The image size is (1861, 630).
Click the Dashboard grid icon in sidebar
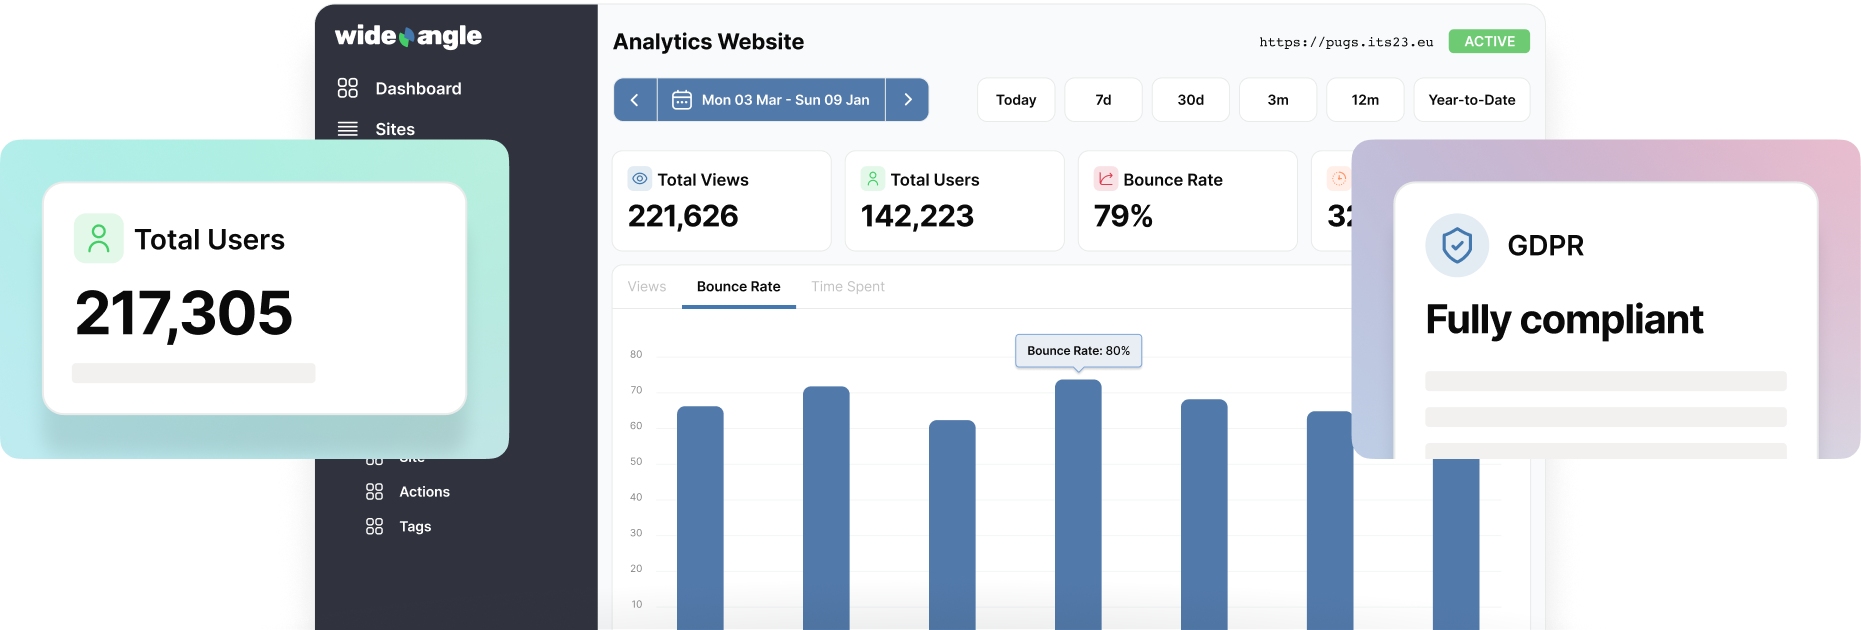pos(347,88)
